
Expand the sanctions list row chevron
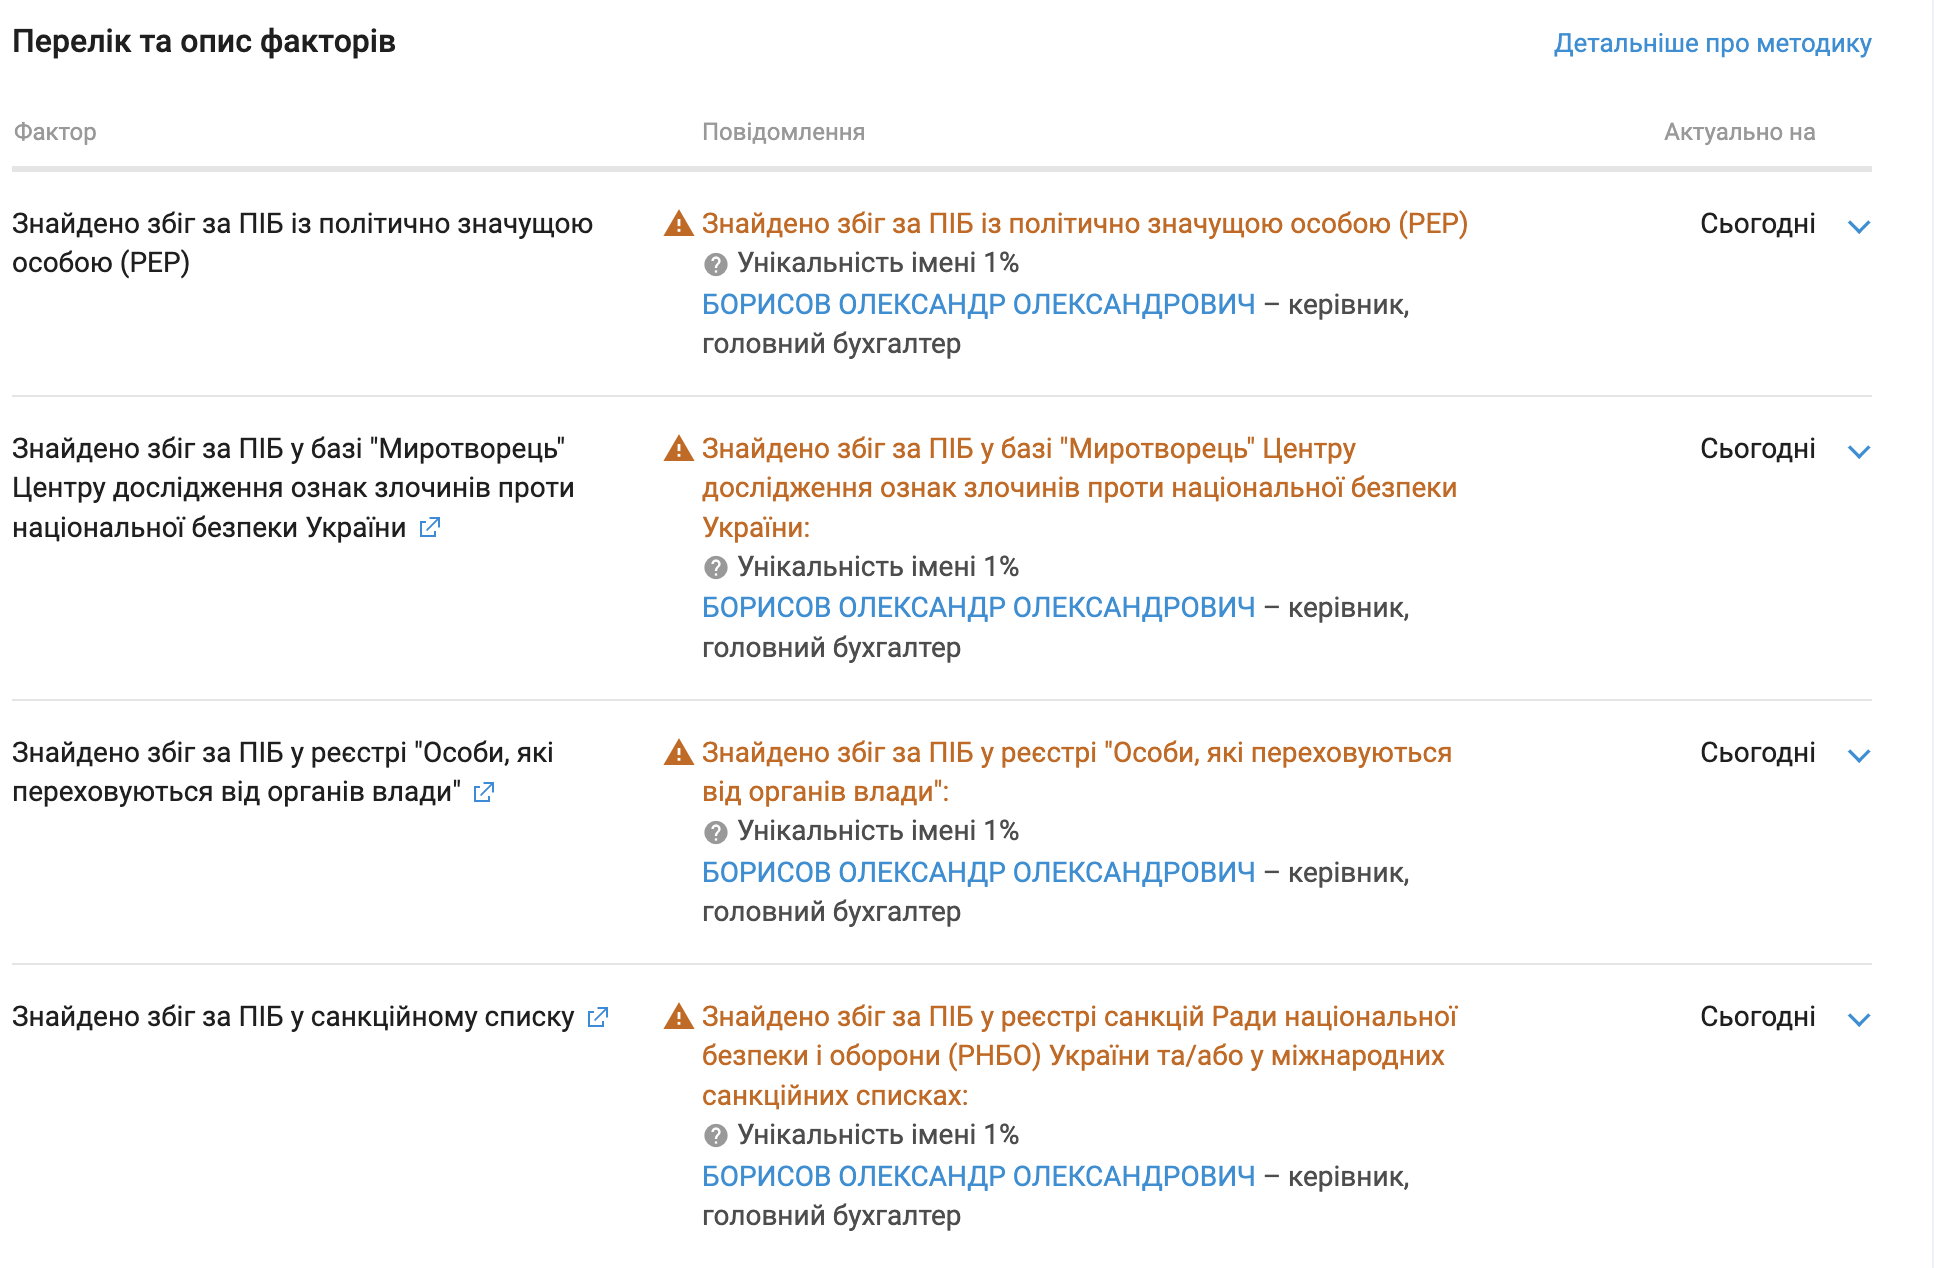(x=1859, y=1019)
